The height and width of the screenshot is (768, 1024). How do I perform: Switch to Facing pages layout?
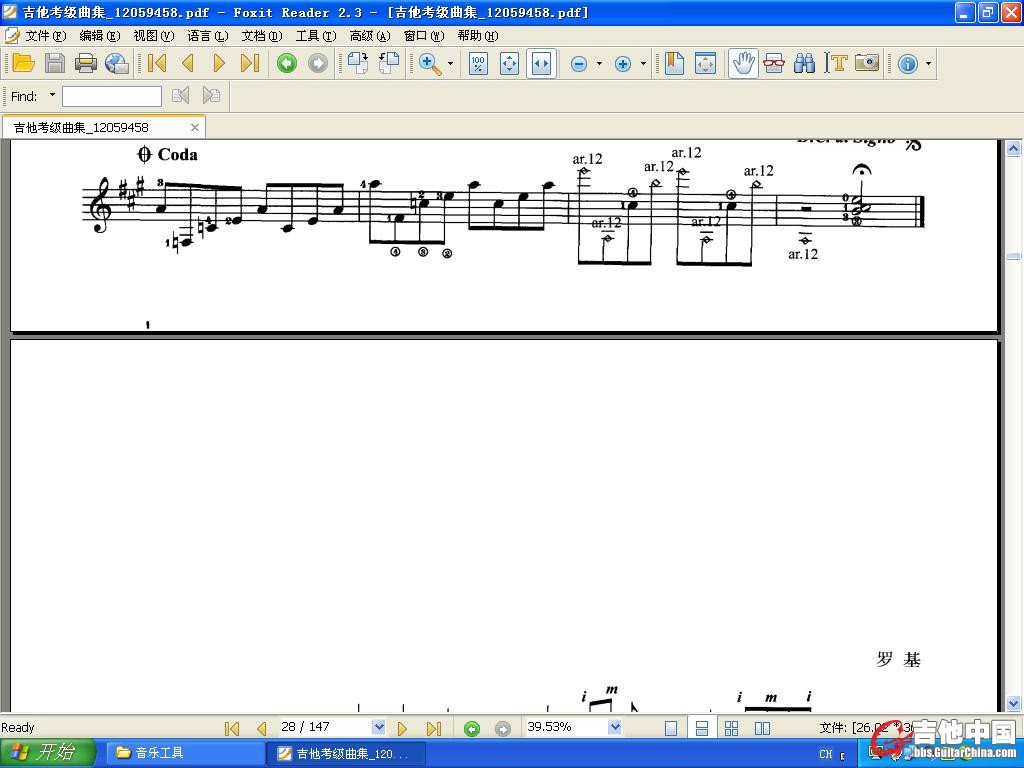tap(762, 728)
